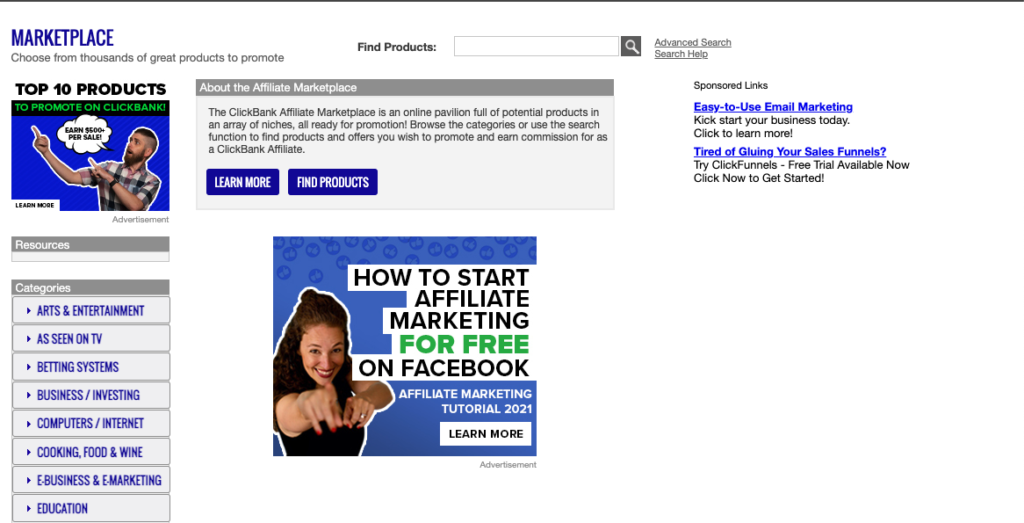Viewport: 1024px width, 523px height.
Task: Open the Search Help link
Action: pyautogui.click(x=680, y=54)
